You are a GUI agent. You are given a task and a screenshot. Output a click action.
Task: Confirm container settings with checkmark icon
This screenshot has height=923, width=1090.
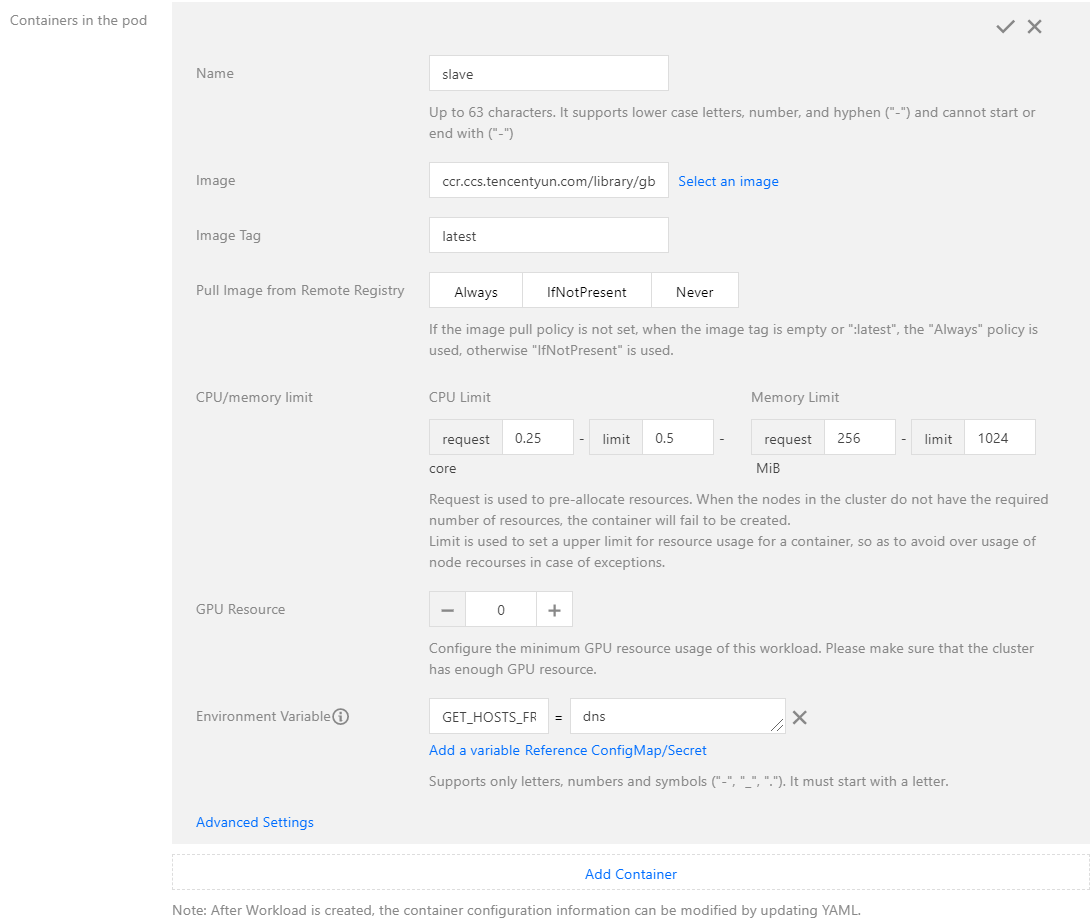[x=1005, y=27]
